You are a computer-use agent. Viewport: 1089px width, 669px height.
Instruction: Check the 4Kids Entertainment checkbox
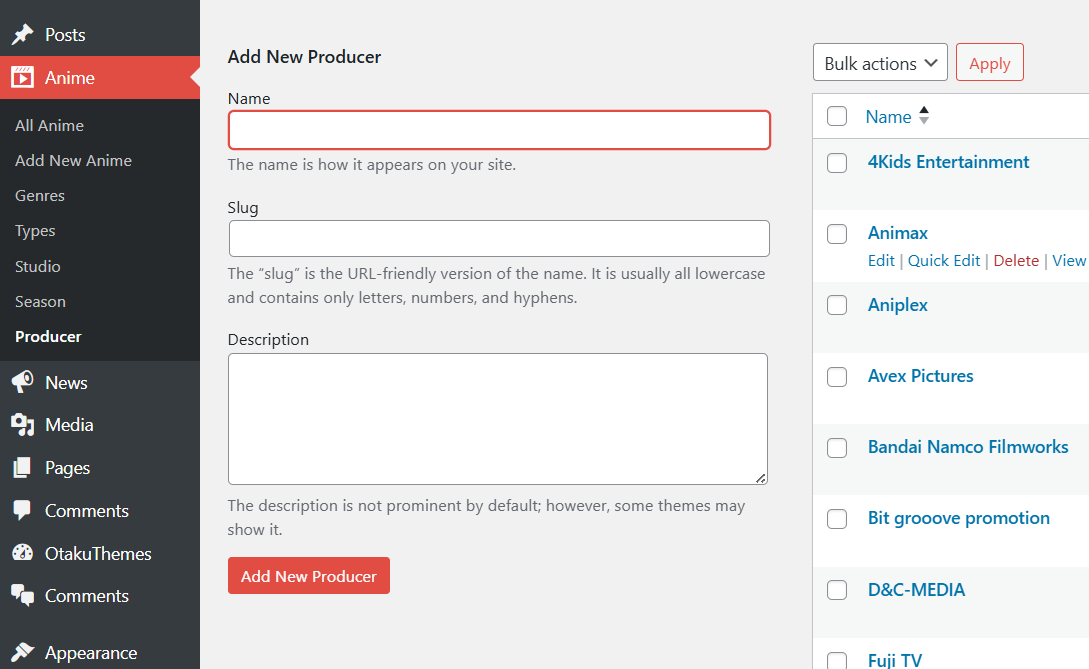pyautogui.click(x=837, y=163)
